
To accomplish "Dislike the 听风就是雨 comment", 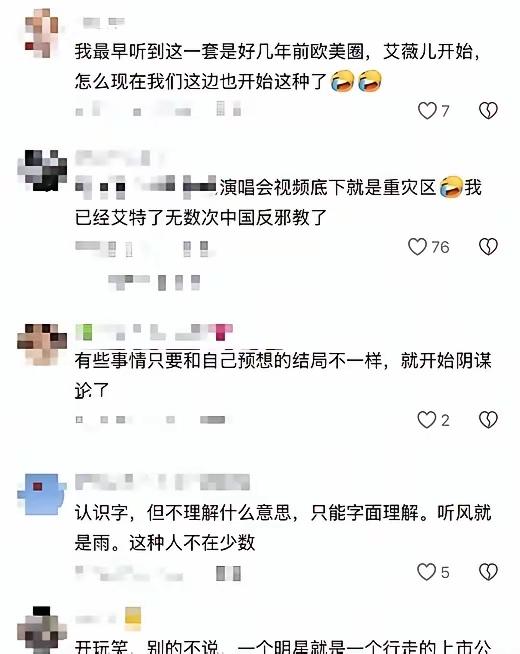I will pyautogui.click(x=488, y=572).
